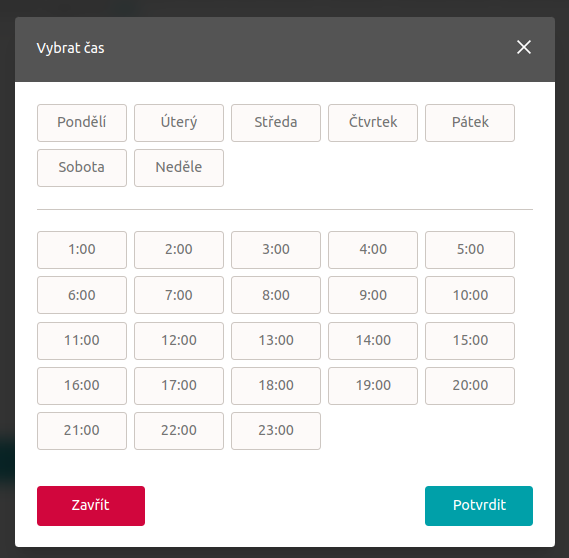Choose Středa as the day
This screenshot has height=558, width=569.
[x=276, y=123]
